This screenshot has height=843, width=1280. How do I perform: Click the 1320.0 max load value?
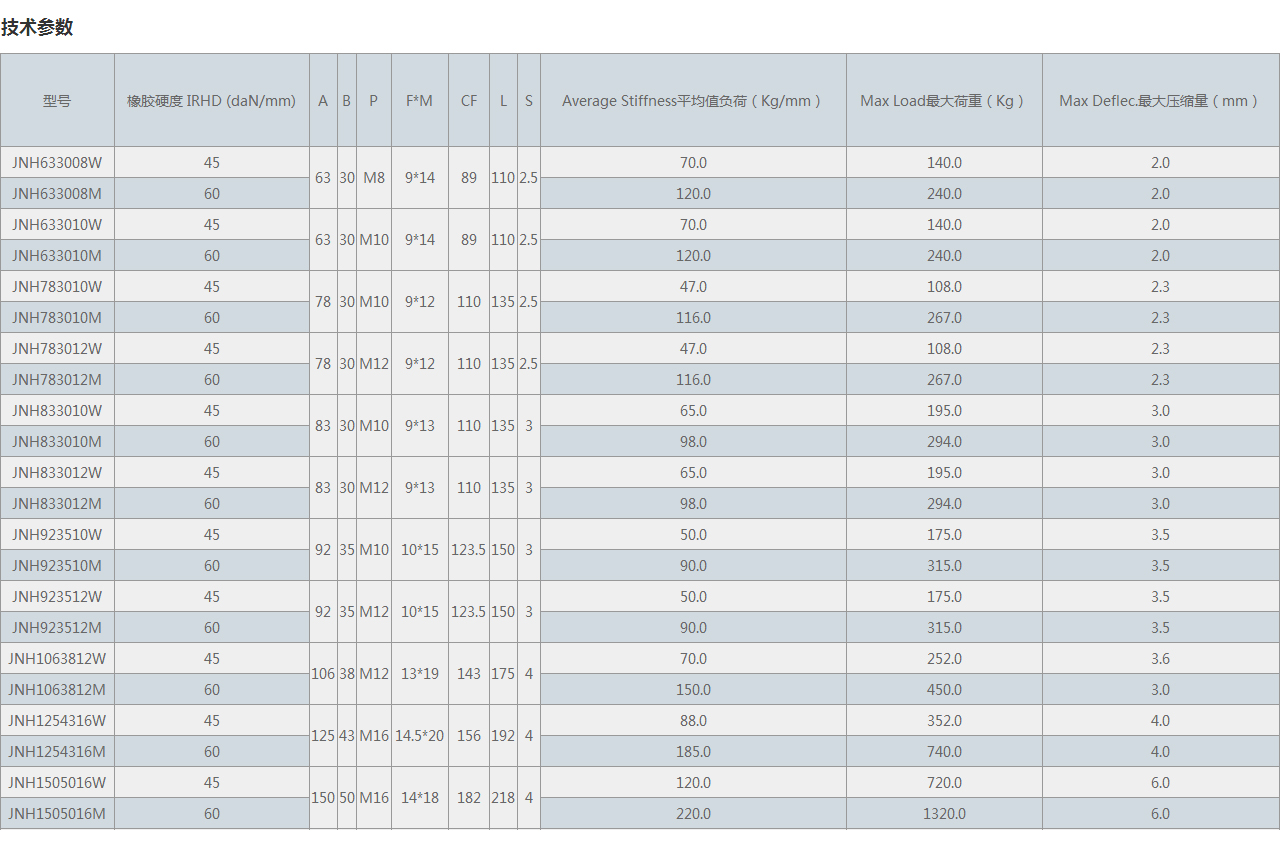[x=944, y=814]
